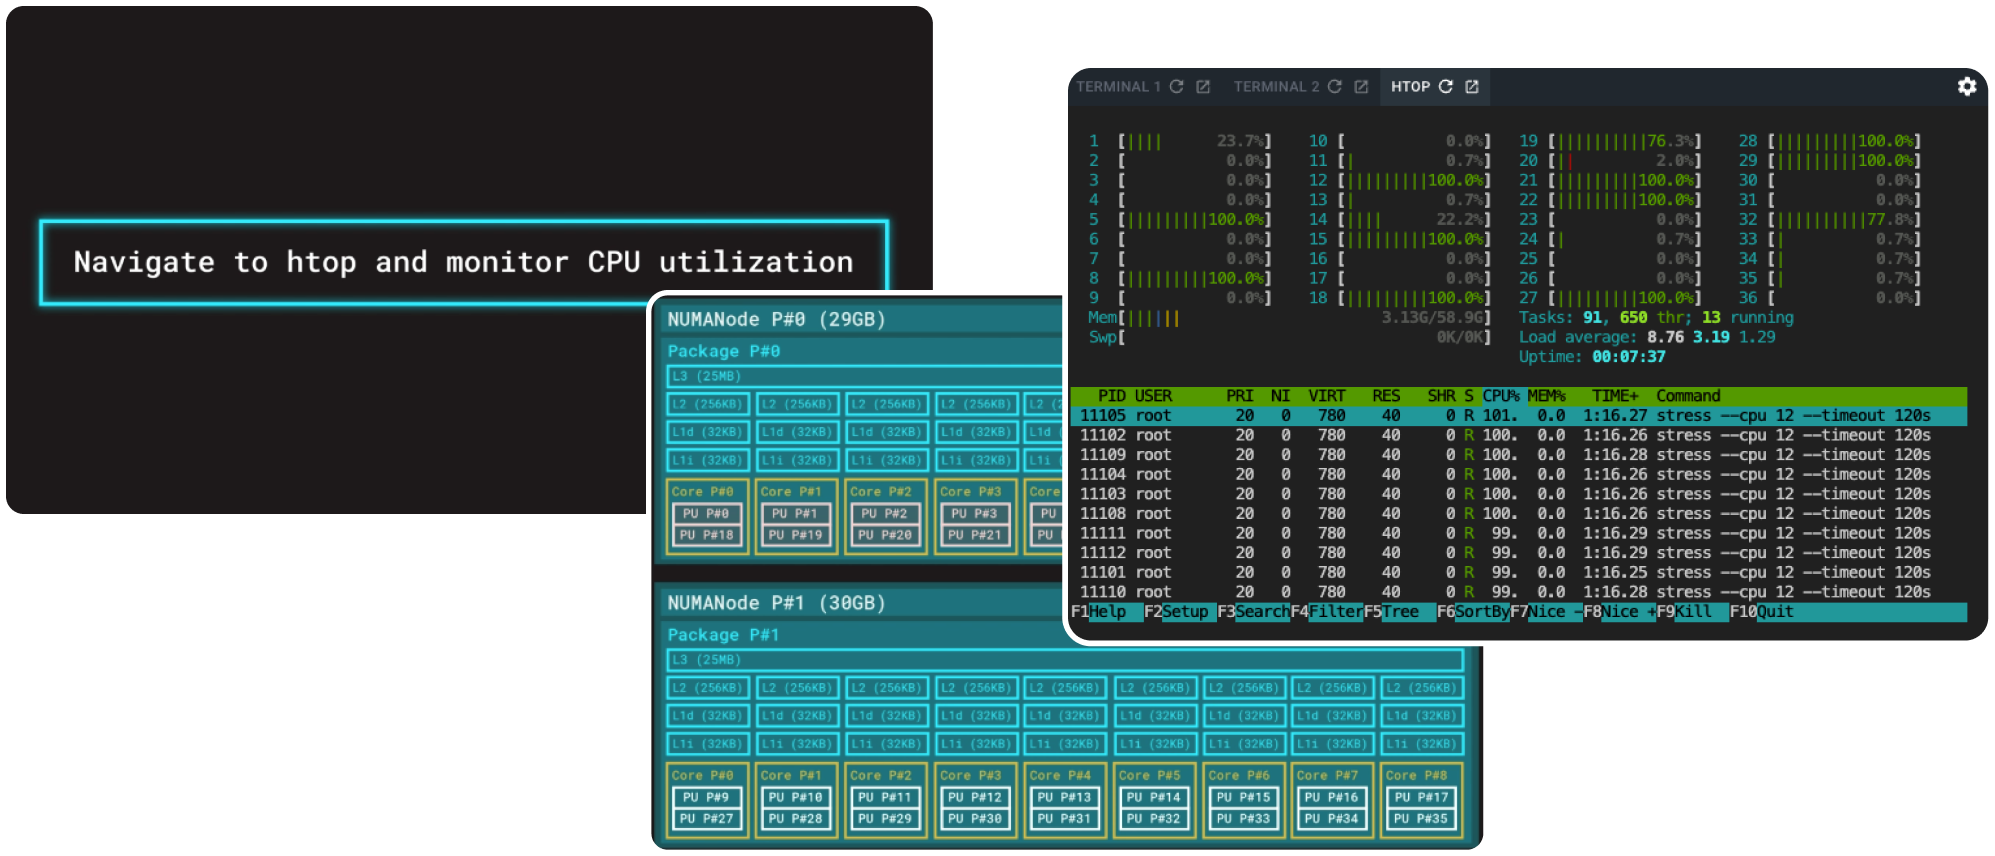This screenshot has width=1995, height=856.
Task: Click the Navigate to htop instruction banner
Action: pos(464,263)
